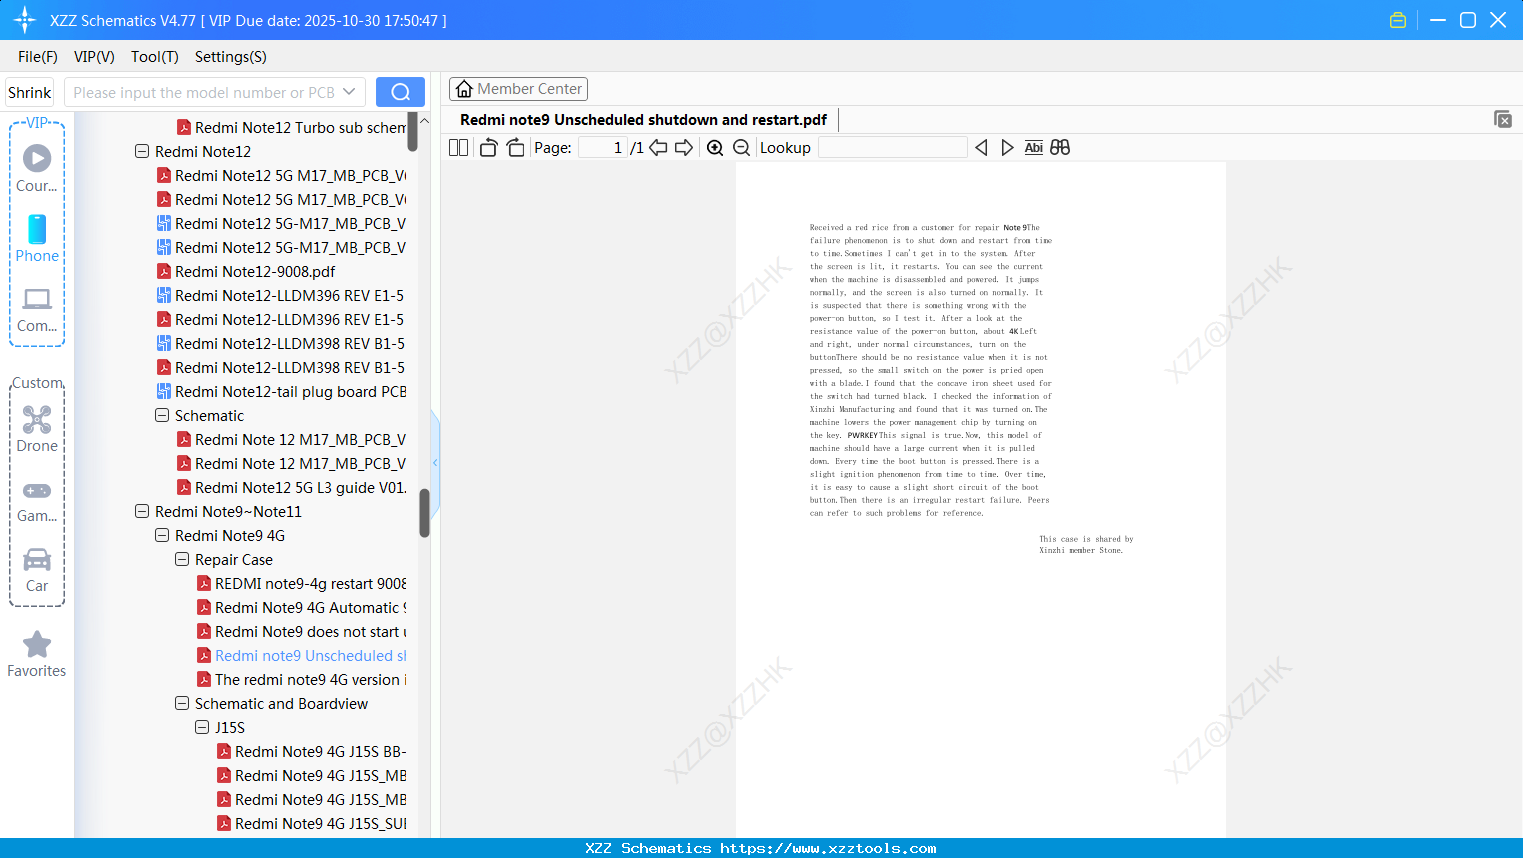Collapse the Redmi Note9~Note11 folder

(x=142, y=512)
